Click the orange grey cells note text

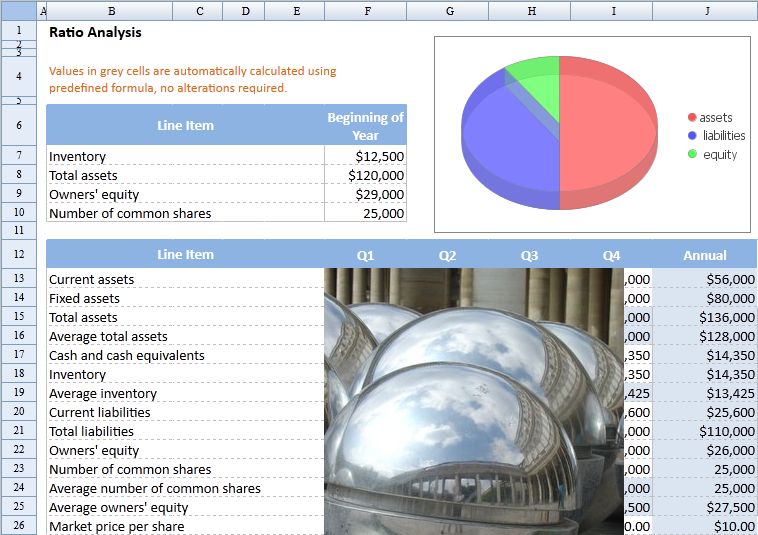coord(192,79)
